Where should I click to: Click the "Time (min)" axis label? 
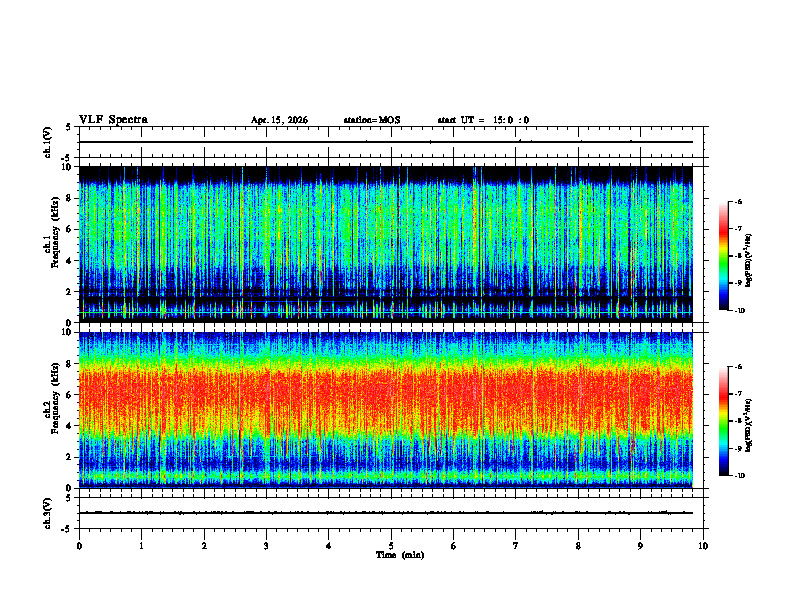point(400,555)
